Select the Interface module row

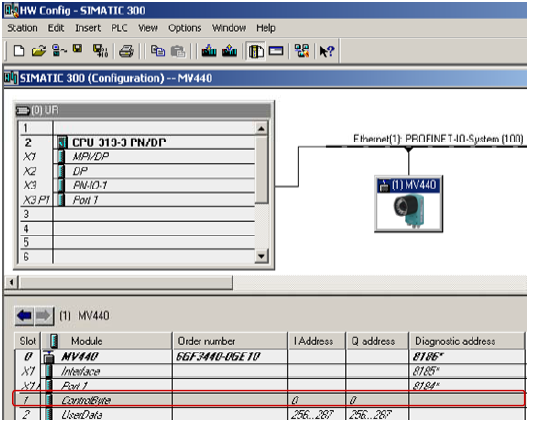270,371
